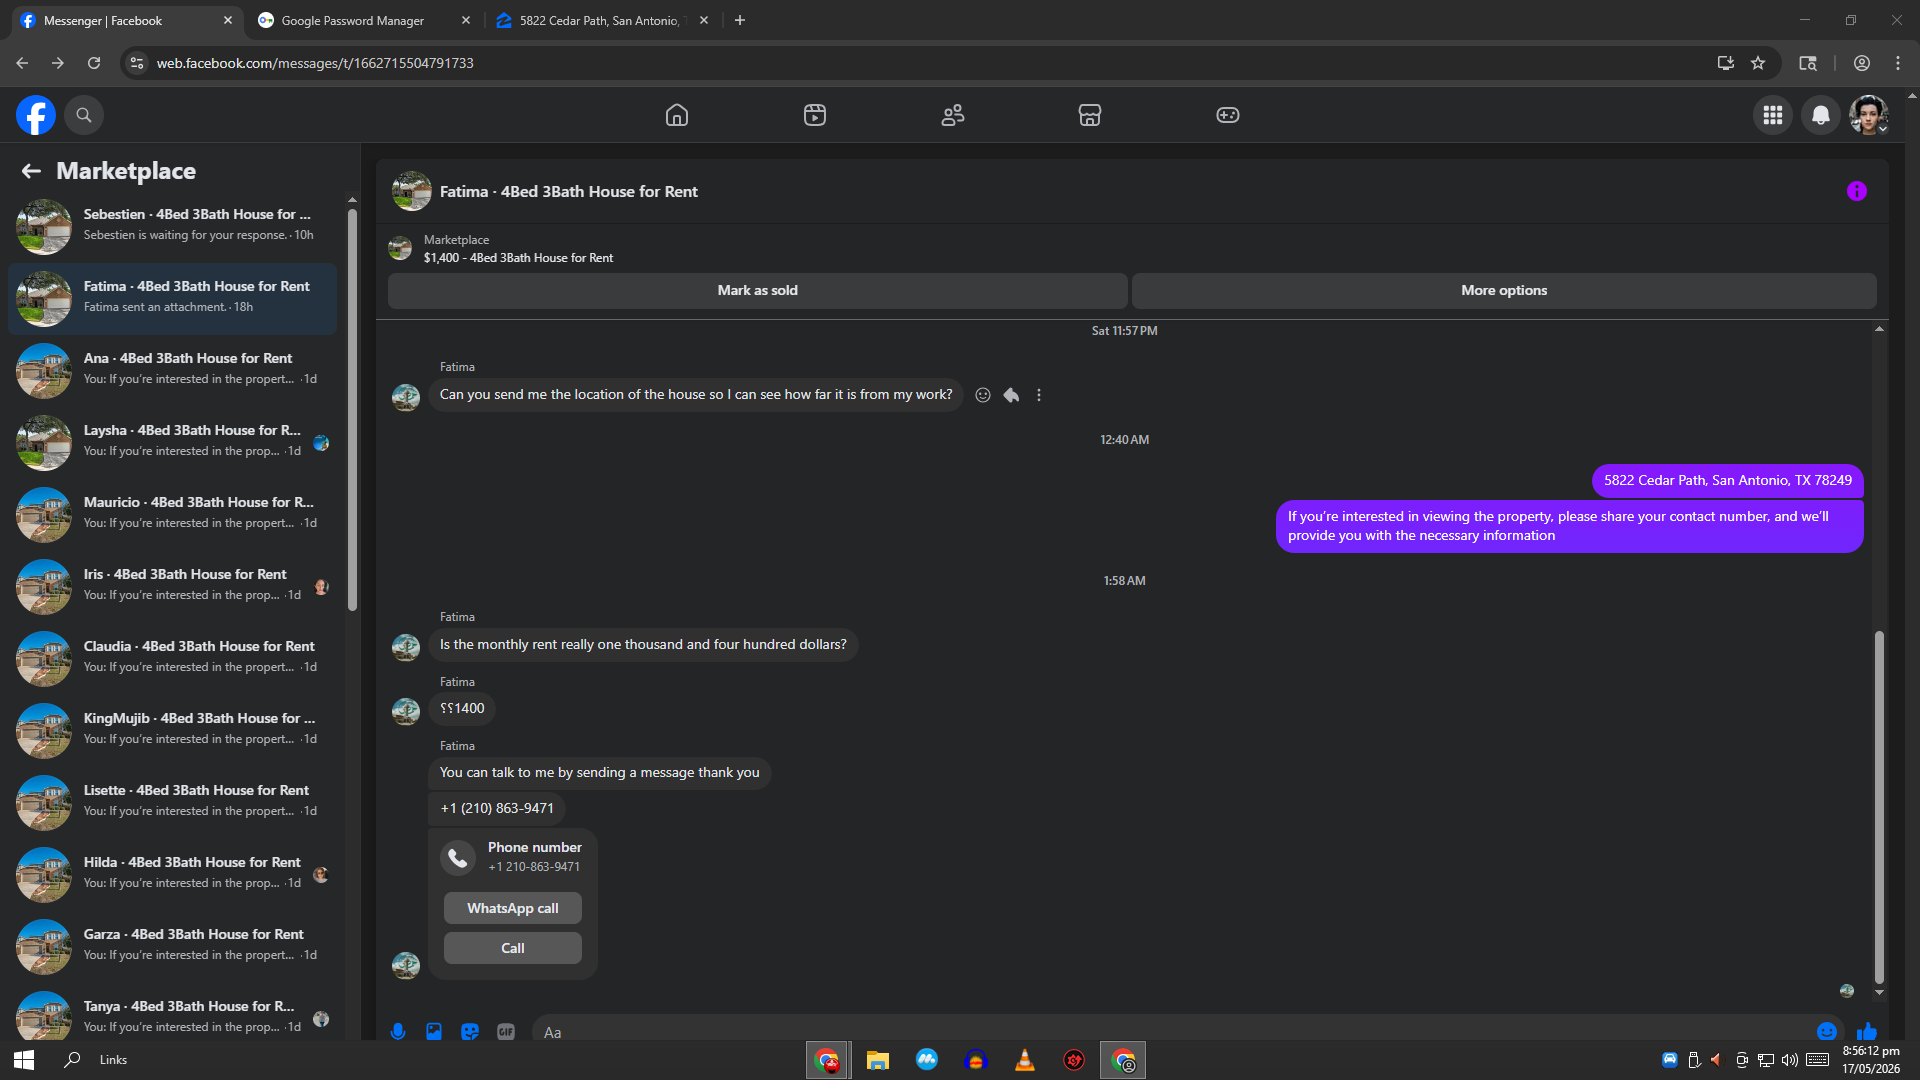Open the GIF picker
1920x1080 pixels.
pos(506,1031)
